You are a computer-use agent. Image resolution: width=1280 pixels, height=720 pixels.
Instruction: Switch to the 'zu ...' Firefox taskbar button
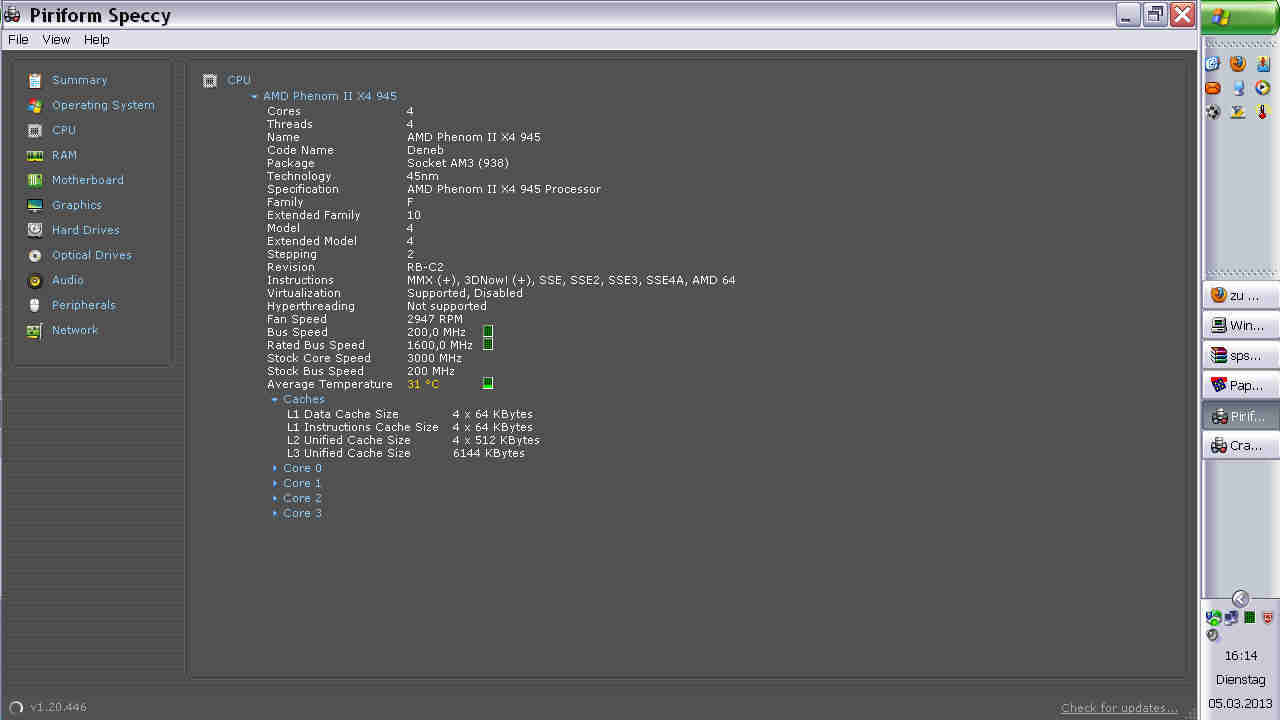click(x=1240, y=295)
